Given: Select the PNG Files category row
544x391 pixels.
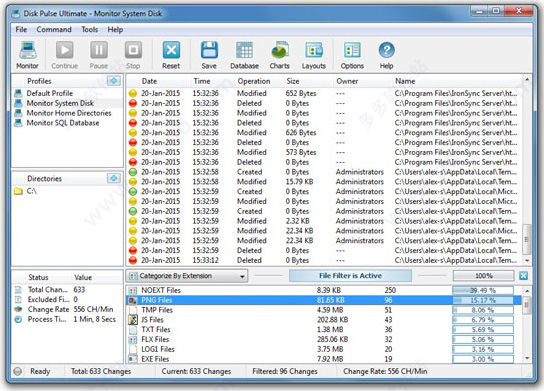Looking at the screenshot, I should coord(324,300).
